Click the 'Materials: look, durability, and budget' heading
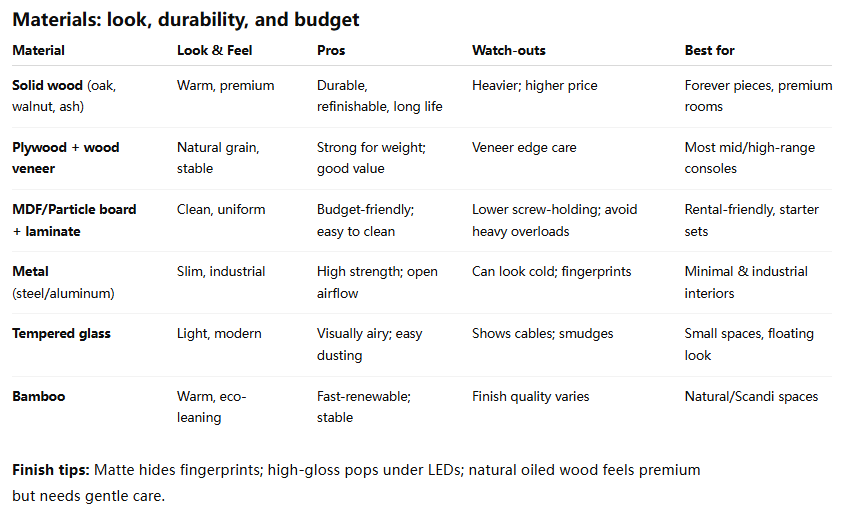This screenshot has width=847, height=513. pyautogui.click(x=186, y=20)
